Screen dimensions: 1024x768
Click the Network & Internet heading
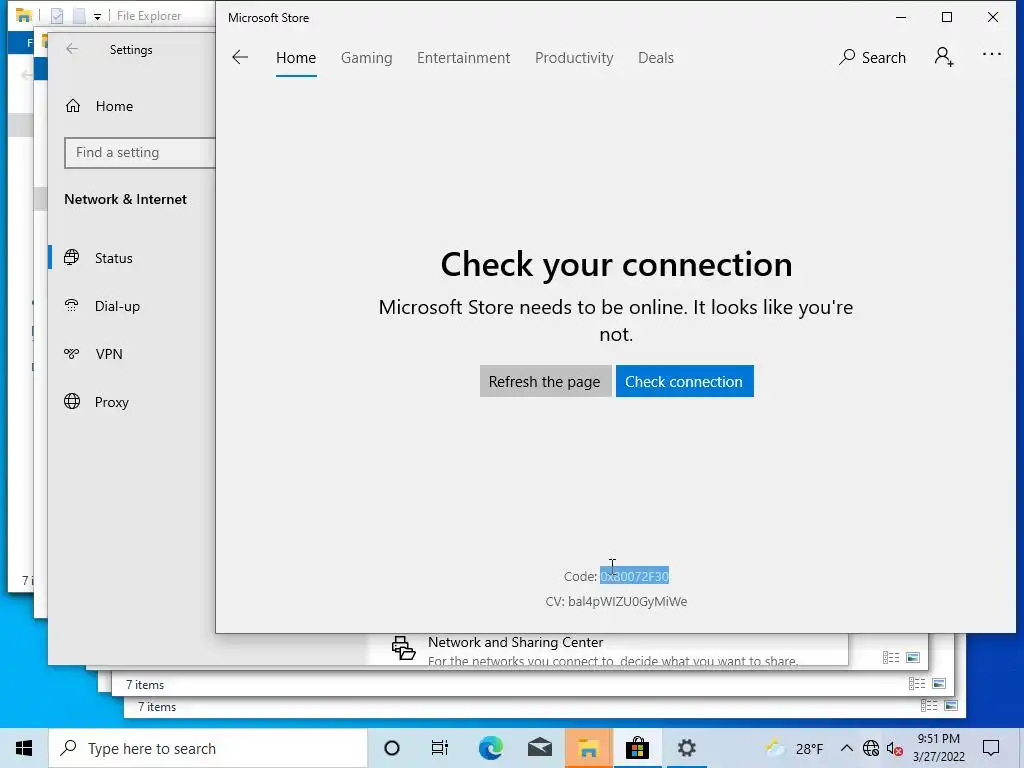click(x=125, y=199)
